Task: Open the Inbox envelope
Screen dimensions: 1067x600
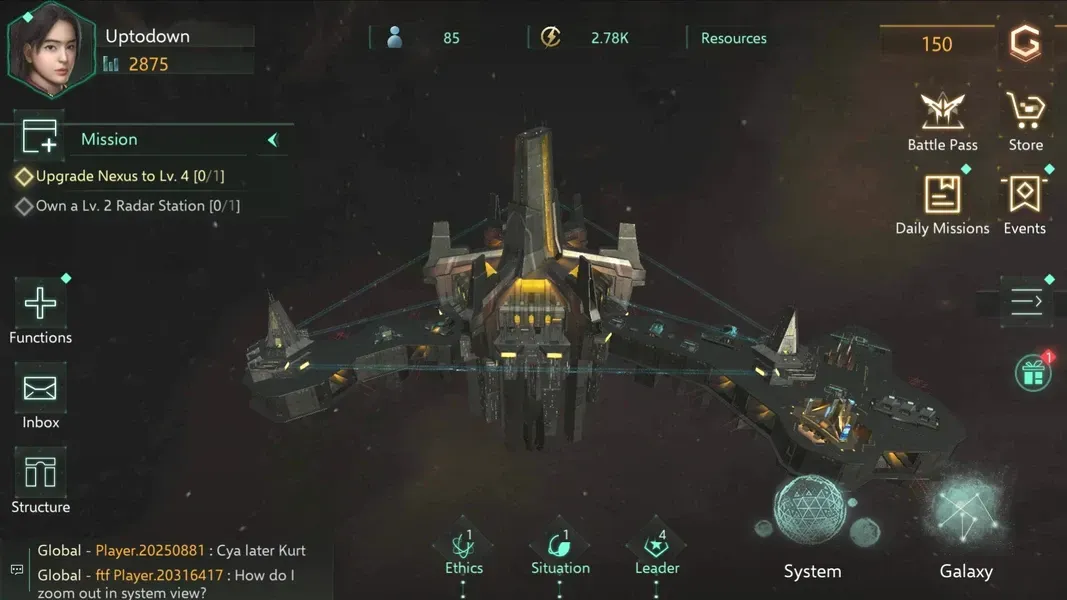Action: pyautogui.click(x=40, y=388)
